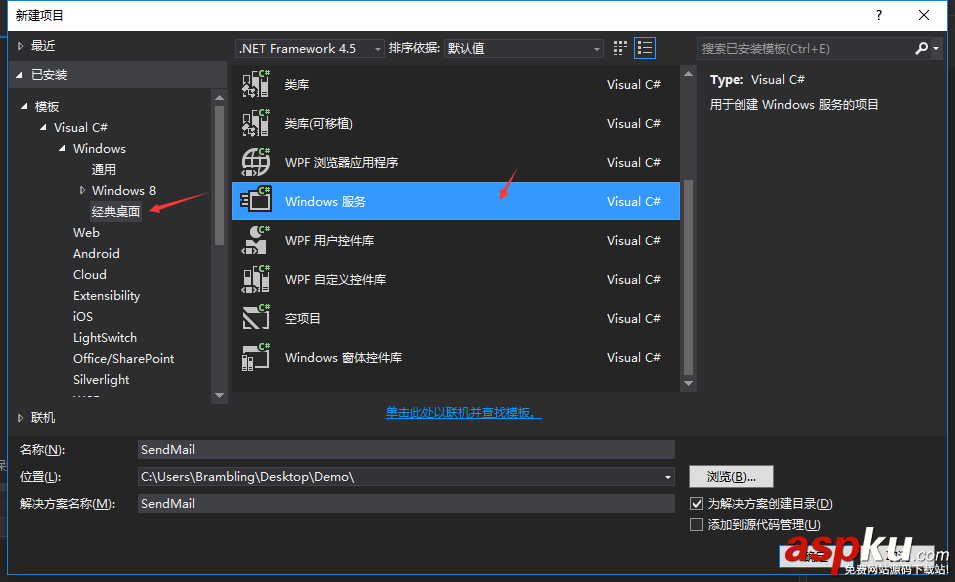Click the 浏览(B)... button
Screen dimensions: 955x582
pyautogui.click(x=731, y=477)
